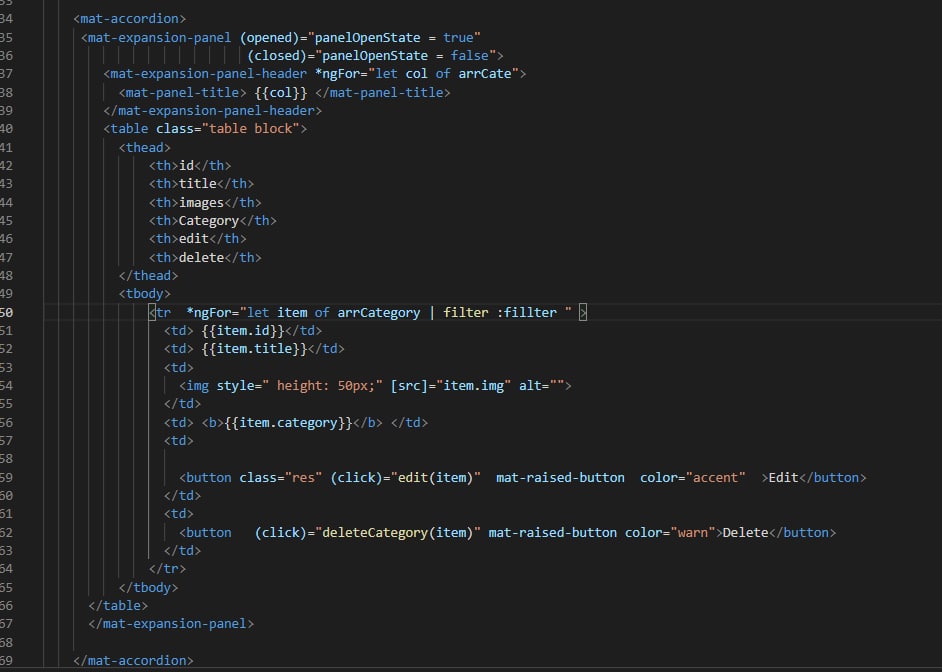
Task: Click the {{col}} interpolation in mat-panel-title
Action: [281, 92]
